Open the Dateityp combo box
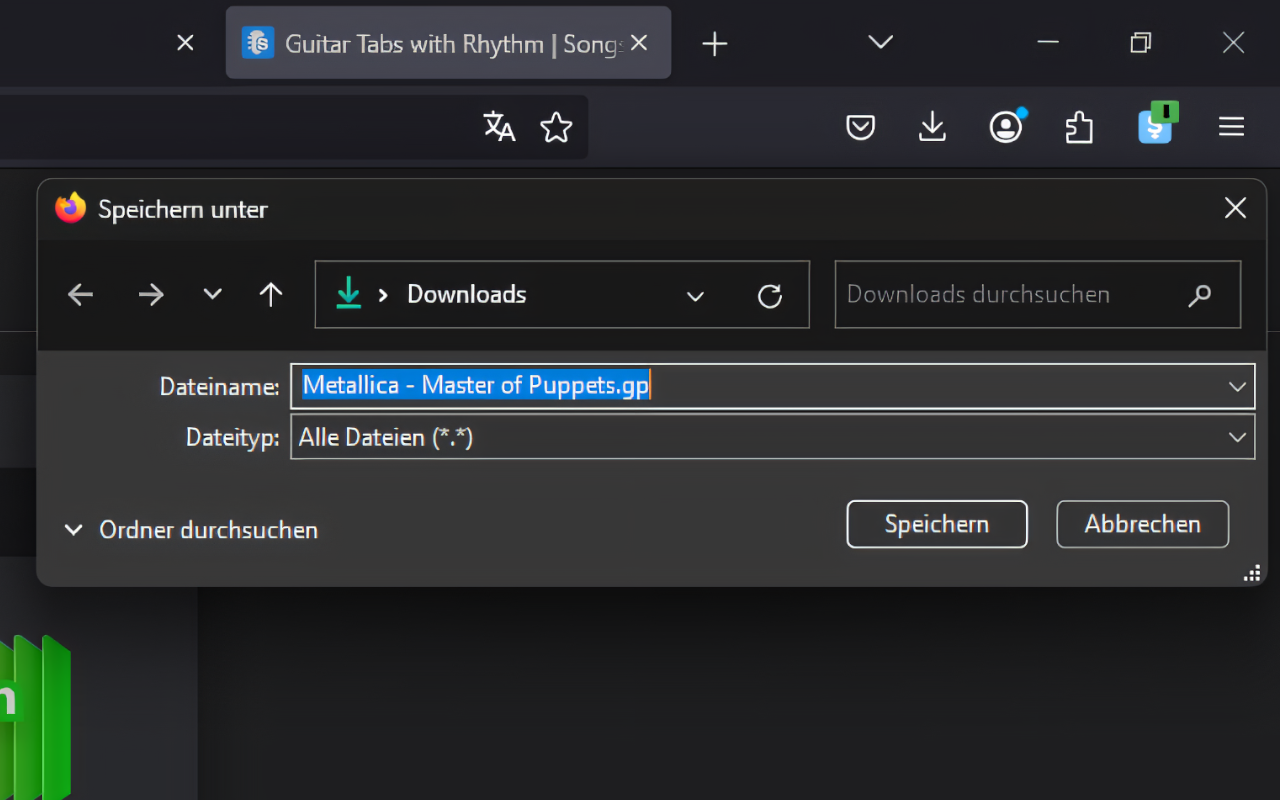The image size is (1280, 800). coord(772,437)
